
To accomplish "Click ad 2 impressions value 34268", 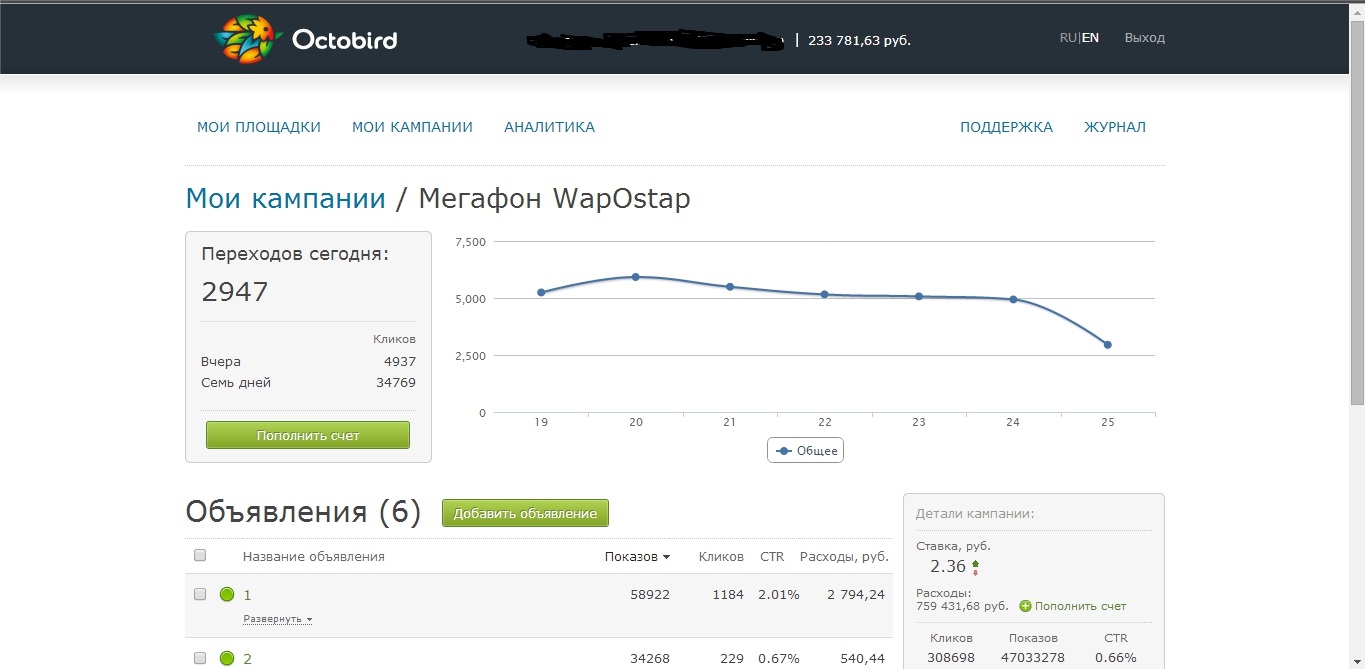I will [x=650, y=658].
